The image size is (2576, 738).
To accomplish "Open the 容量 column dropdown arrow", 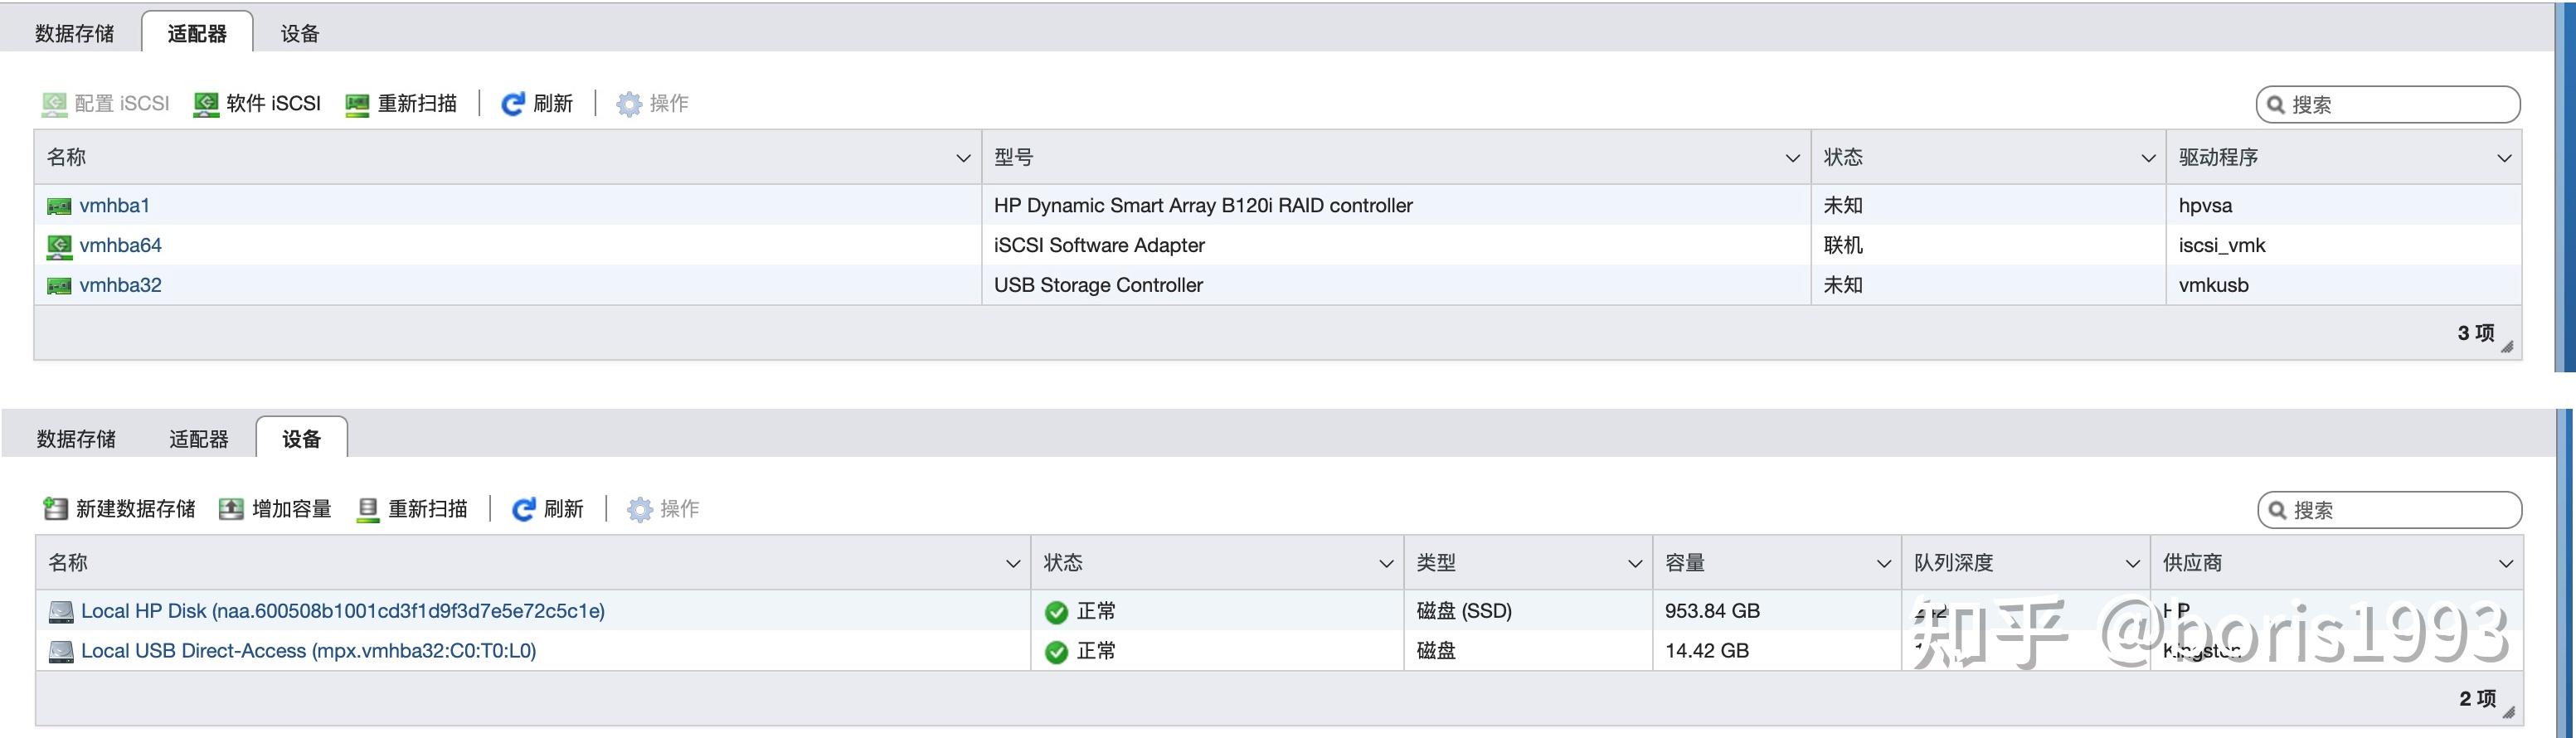I will [1884, 564].
